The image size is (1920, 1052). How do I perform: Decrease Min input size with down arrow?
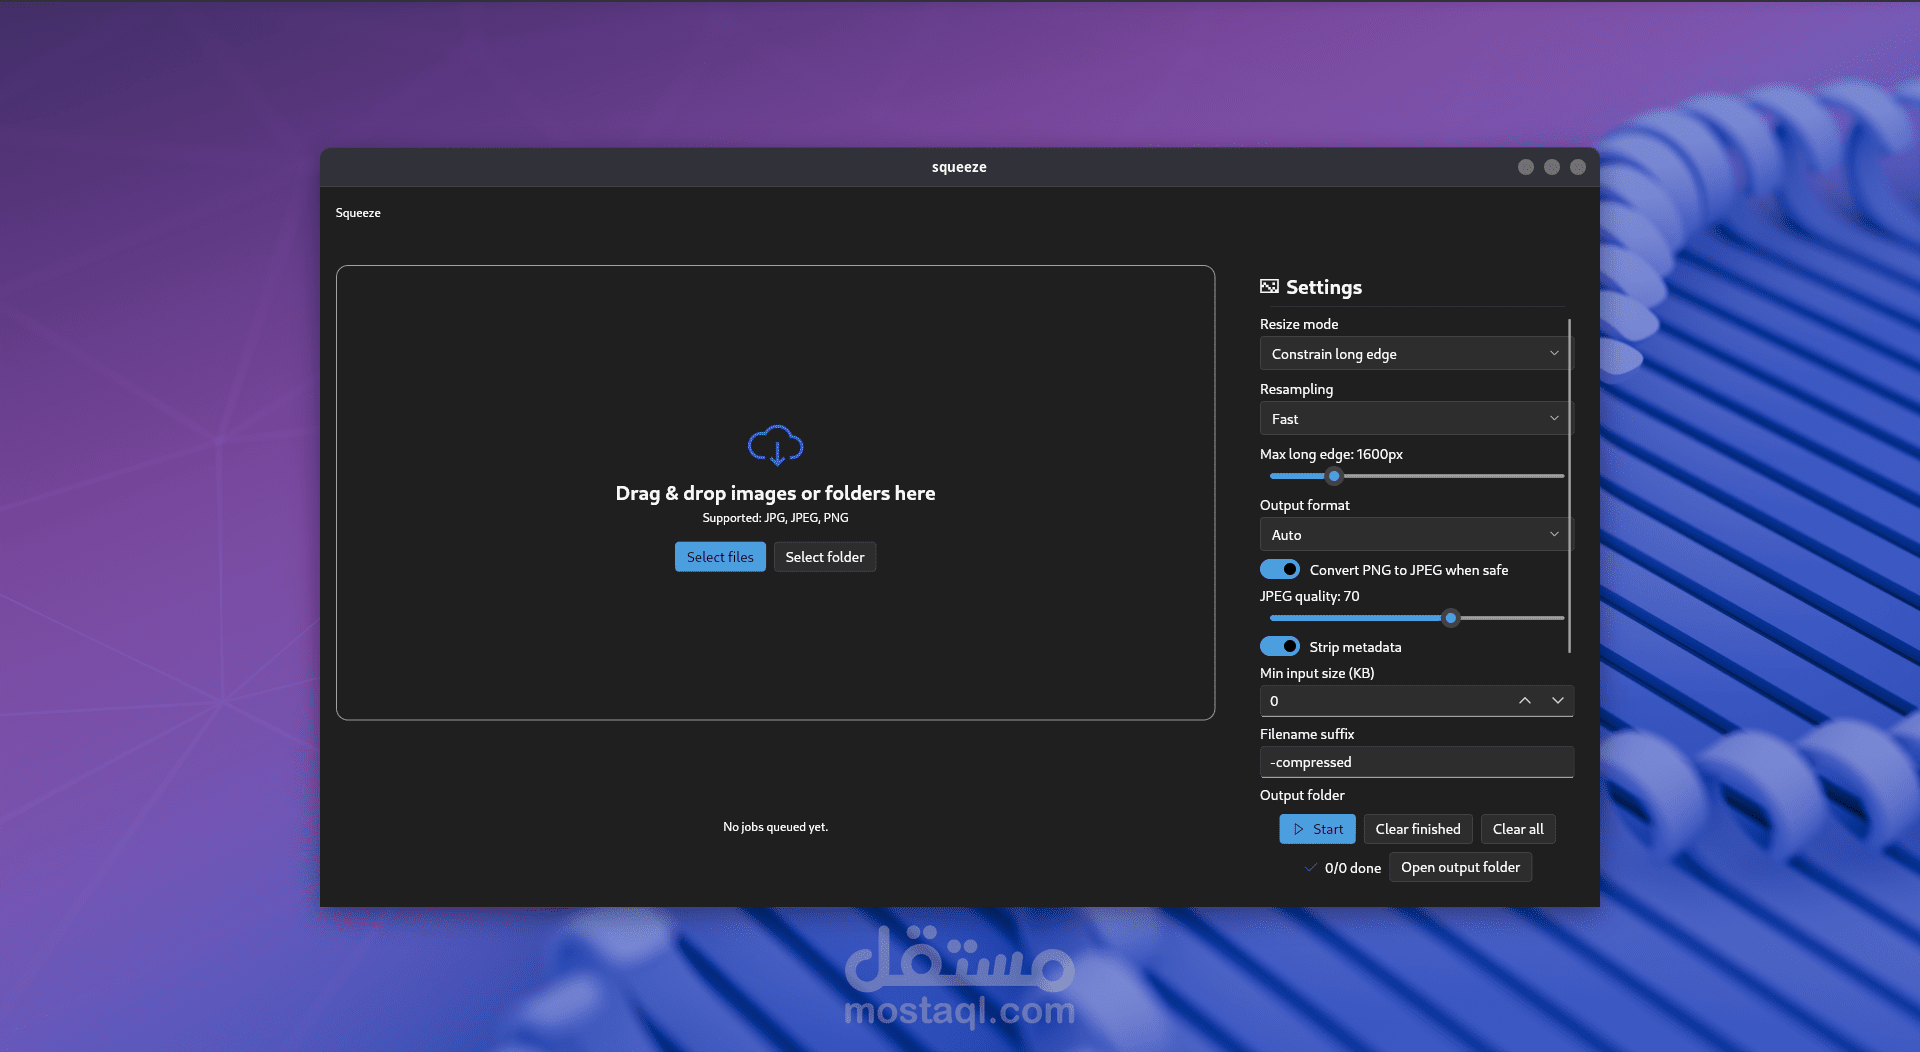click(x=1558, y=701)
